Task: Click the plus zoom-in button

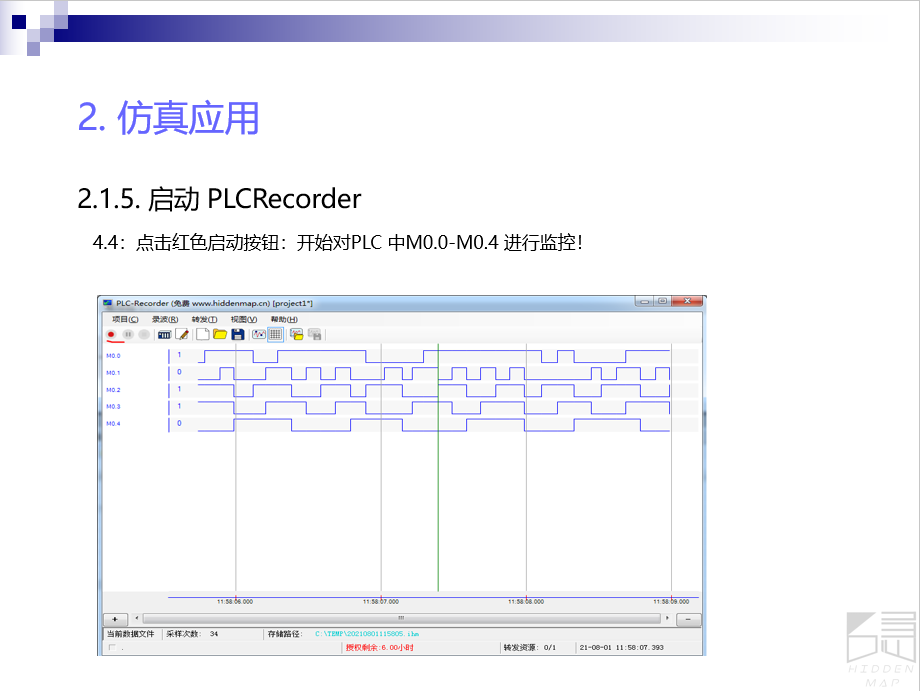Action: coord(115,619)
